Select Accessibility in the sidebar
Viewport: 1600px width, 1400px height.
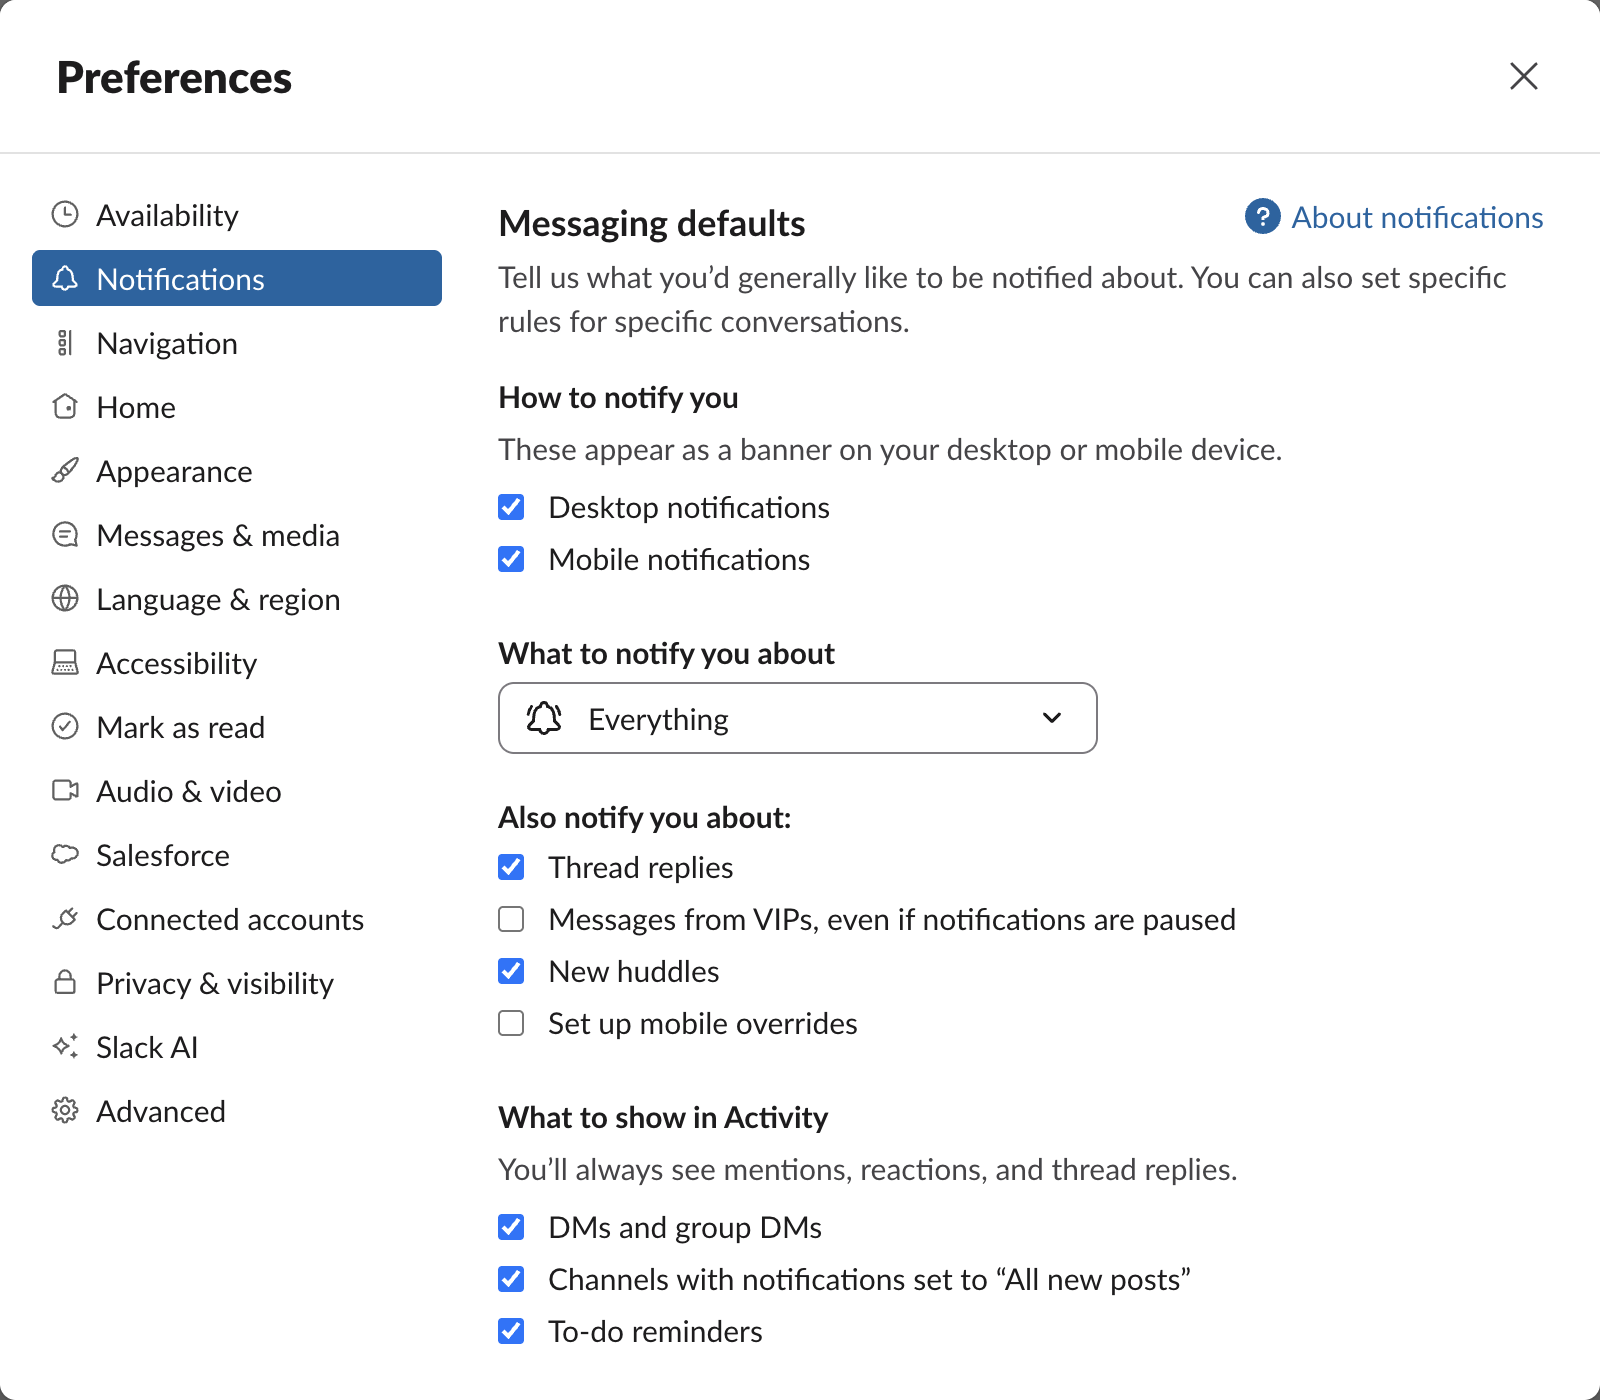pos(237,662)
